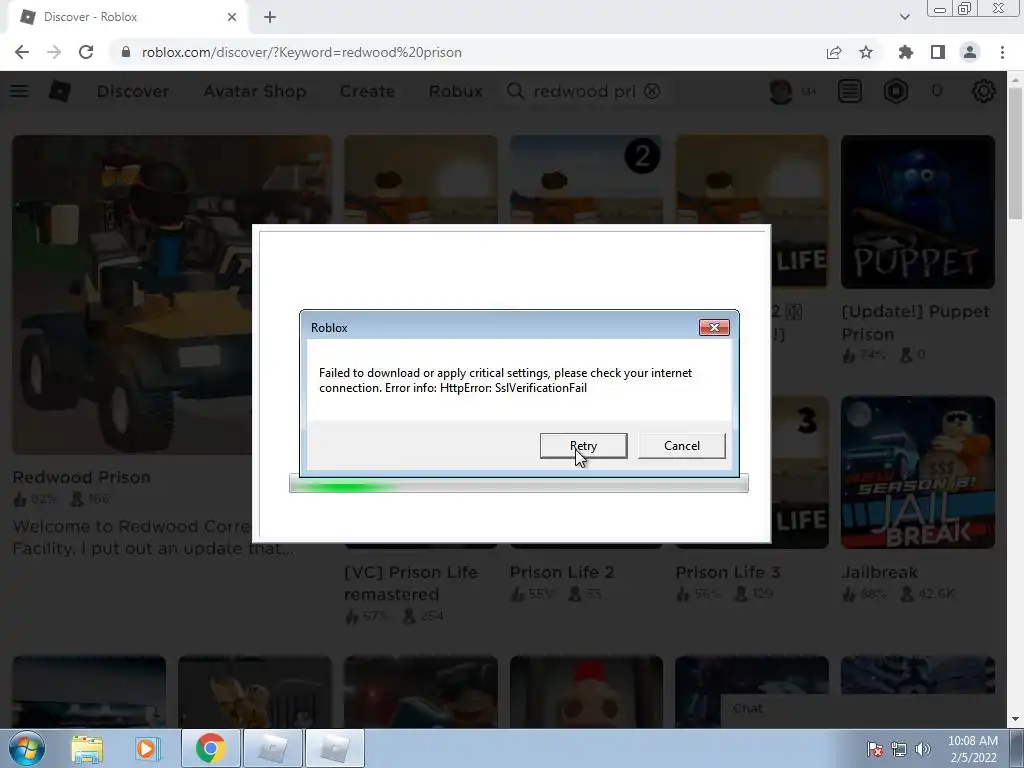Close the Roblox error dialog with X
Image resolution: width=1024 pixels, height=768 pixels.
point(714,327)
